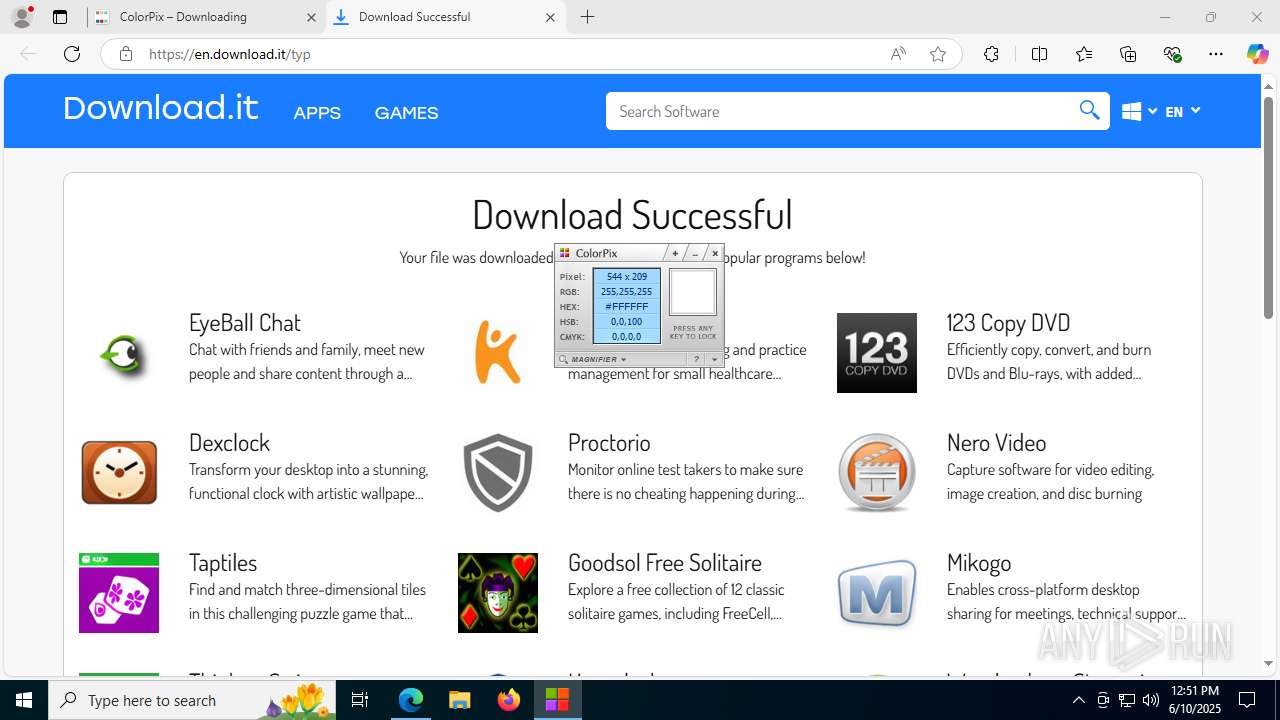
Task: Click the search magnifier icon on Download.it
Action: point(1089,111)
